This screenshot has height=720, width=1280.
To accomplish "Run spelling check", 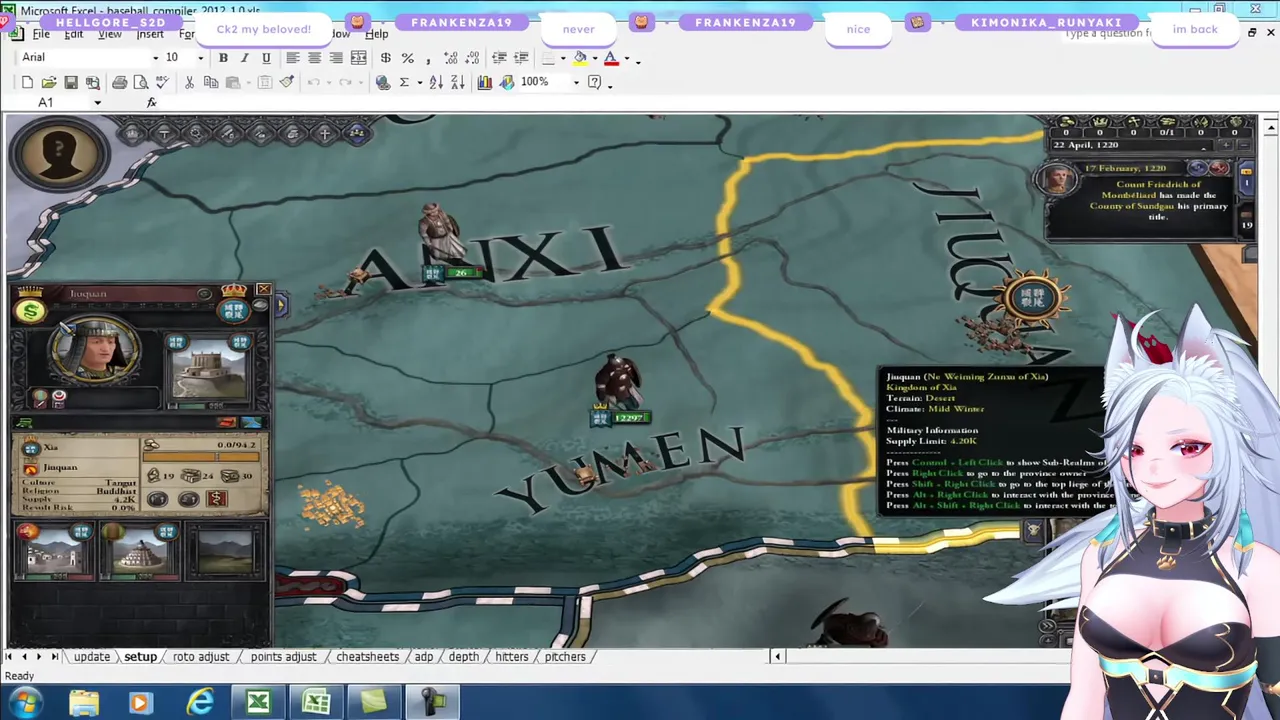I will pyautogui.click(x=162, y=82).
